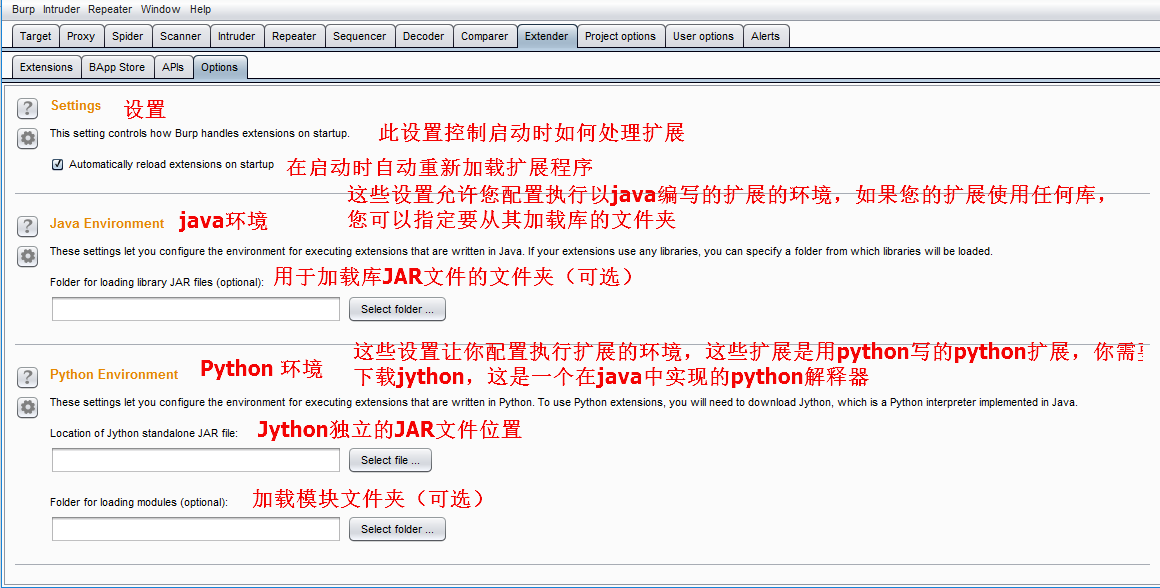Screen dimensions: 1160x588
Task: Switch to the Spider tab
Action: pos(127,36)
